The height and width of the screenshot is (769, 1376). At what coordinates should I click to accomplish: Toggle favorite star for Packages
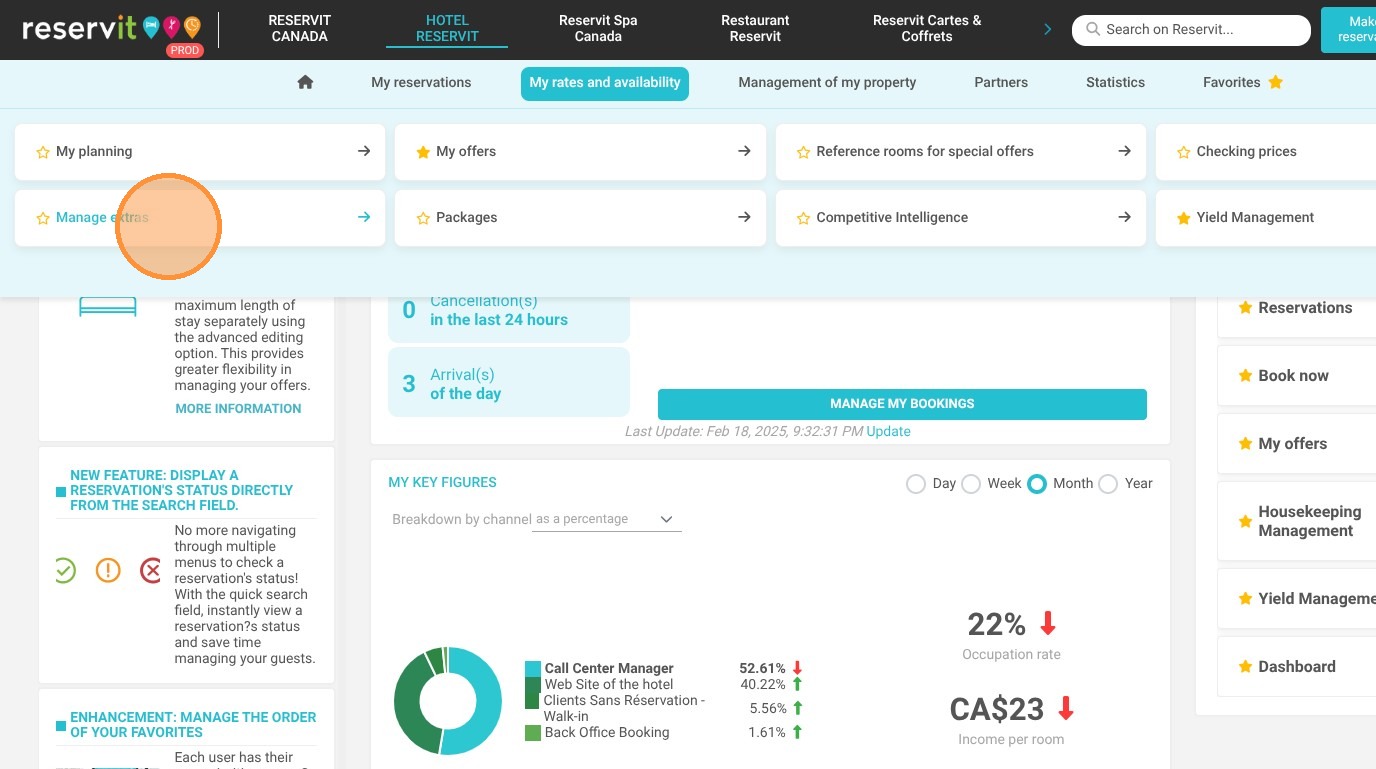coord(423,218)
